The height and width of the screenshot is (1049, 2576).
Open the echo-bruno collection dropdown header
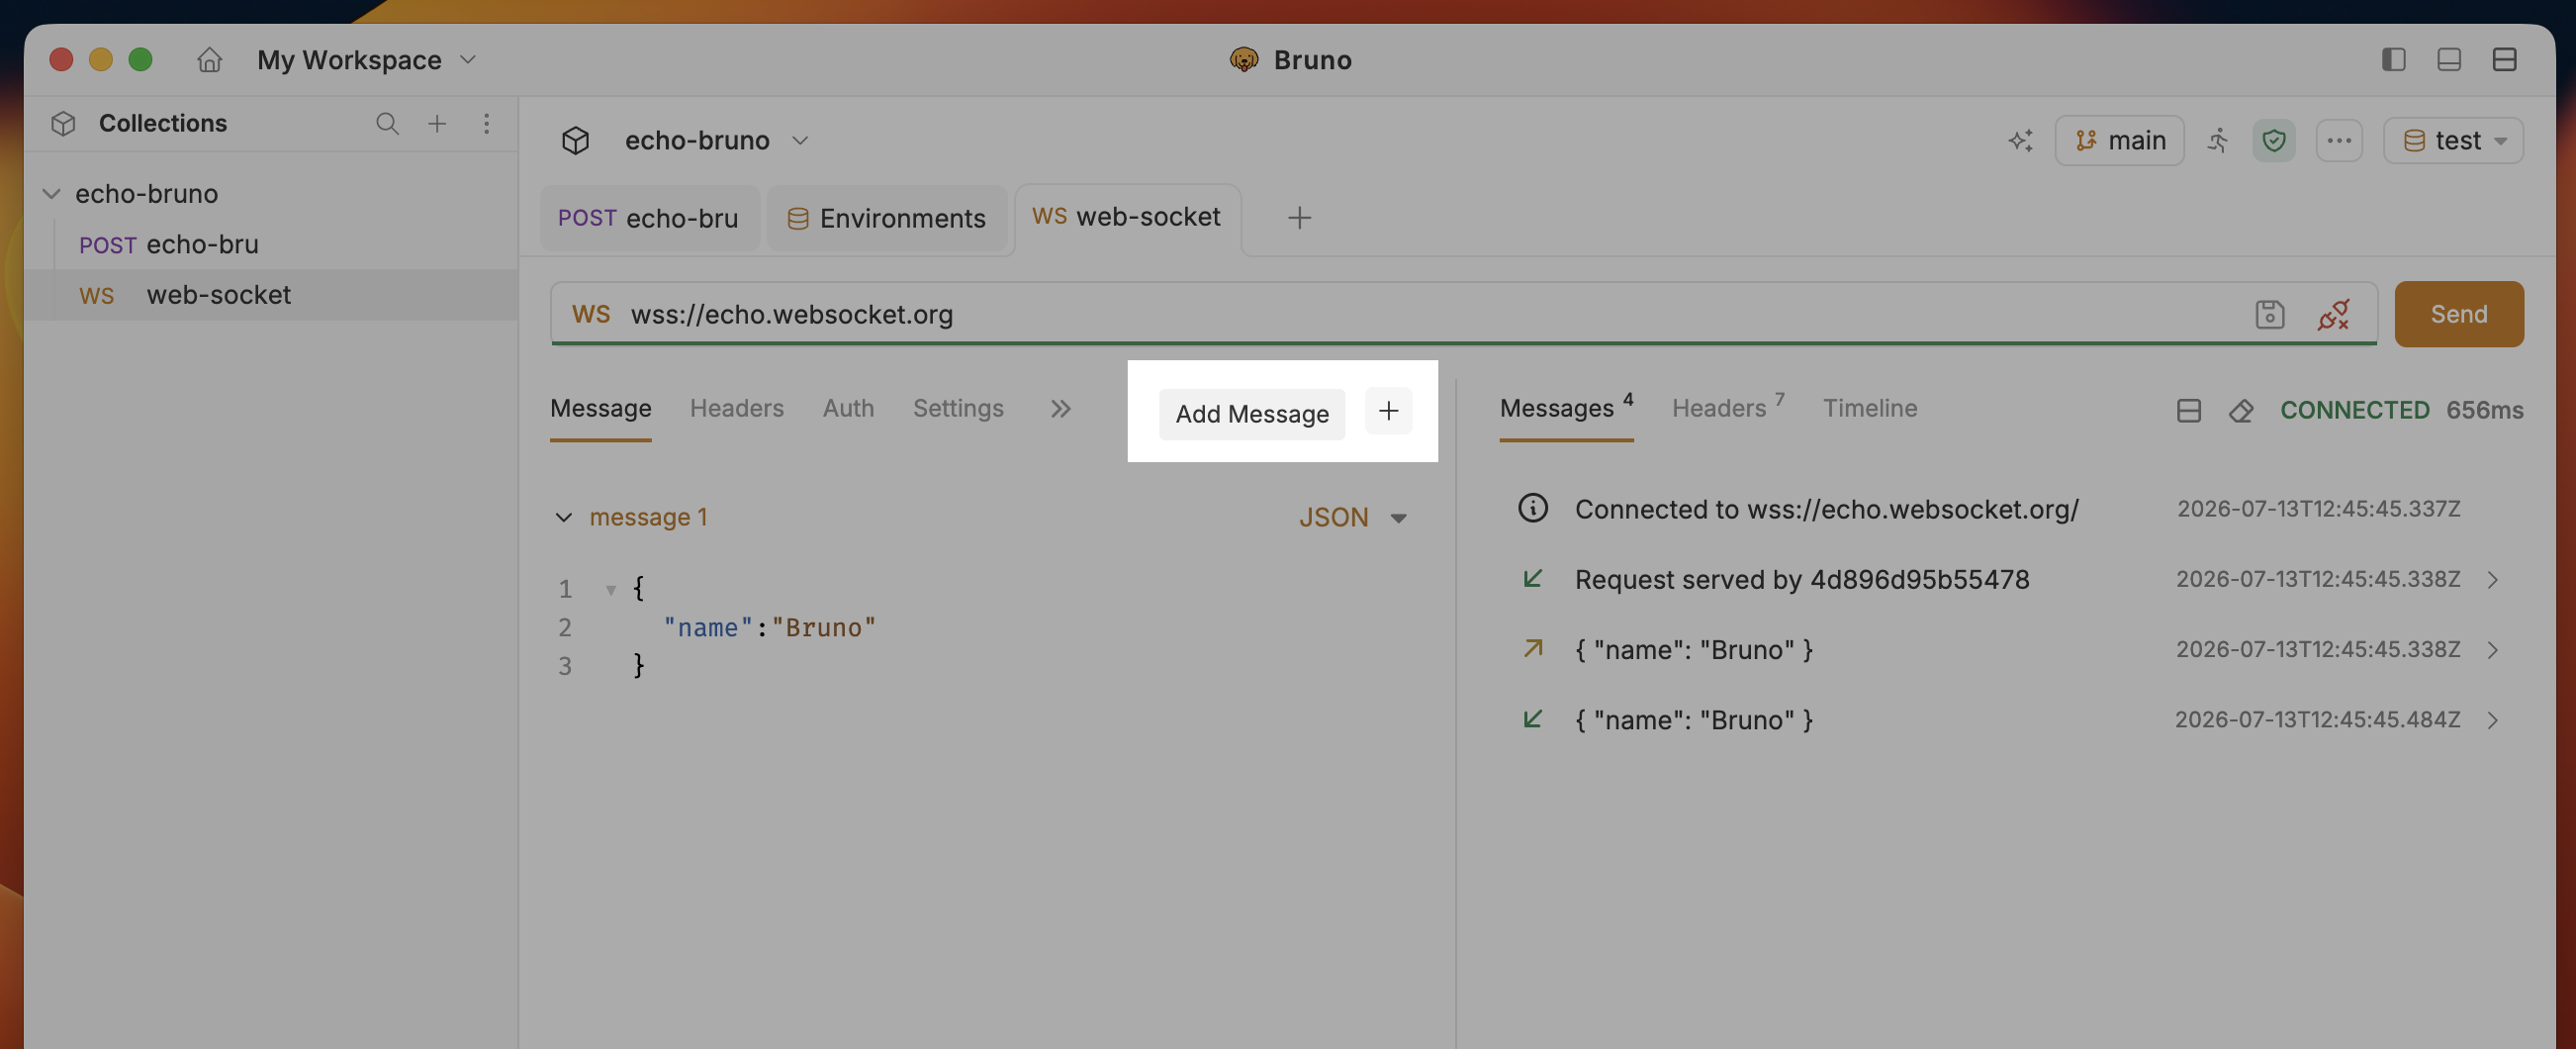[716, 140]
